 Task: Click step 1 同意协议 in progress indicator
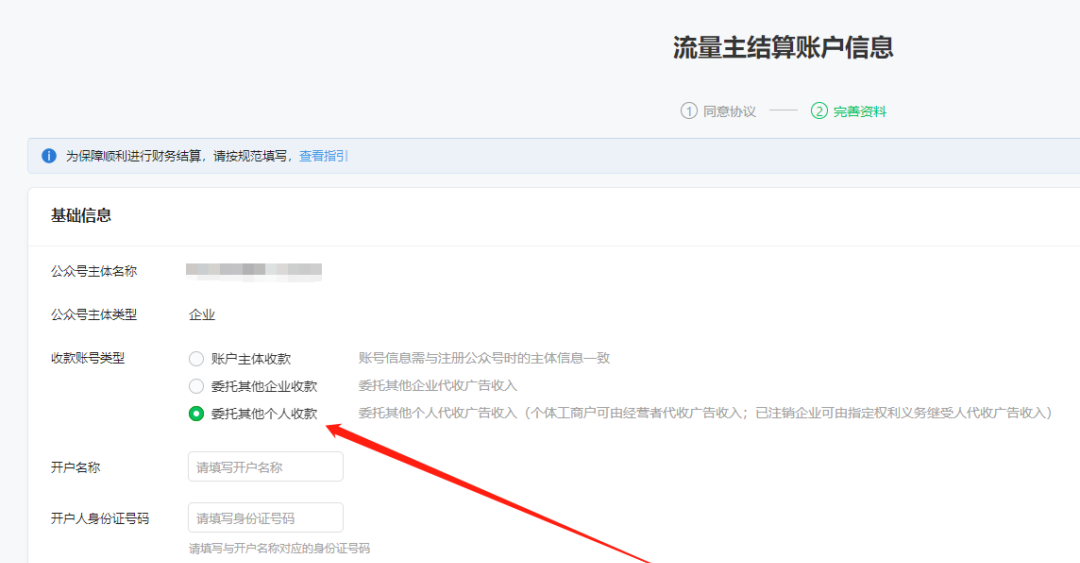coord(718,111)
